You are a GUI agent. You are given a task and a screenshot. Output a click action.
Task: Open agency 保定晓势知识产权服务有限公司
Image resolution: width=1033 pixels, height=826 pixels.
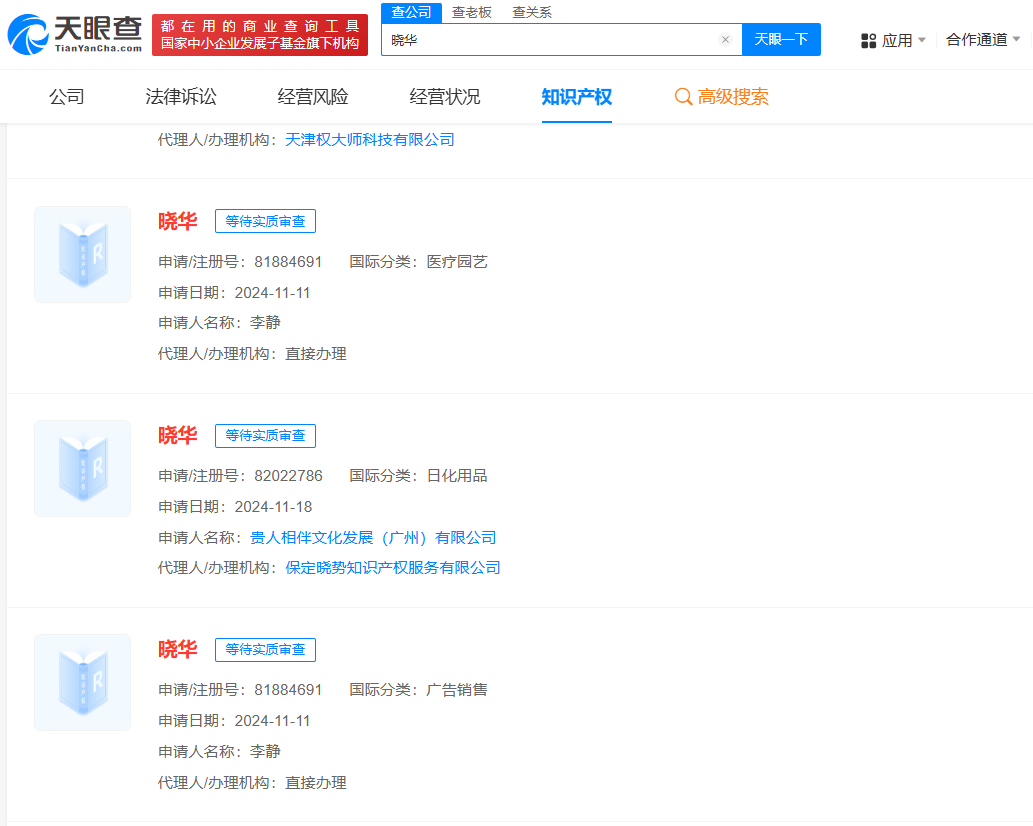pyautogui.click(x=393, y=568)
